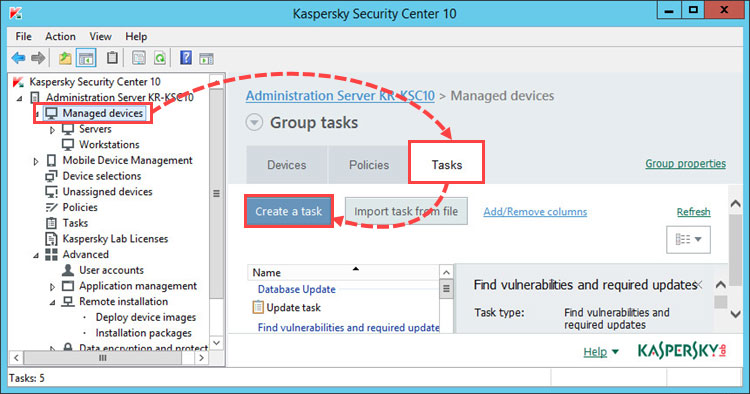
Task: Sort by the Name column header
Action: click(343, 273)
